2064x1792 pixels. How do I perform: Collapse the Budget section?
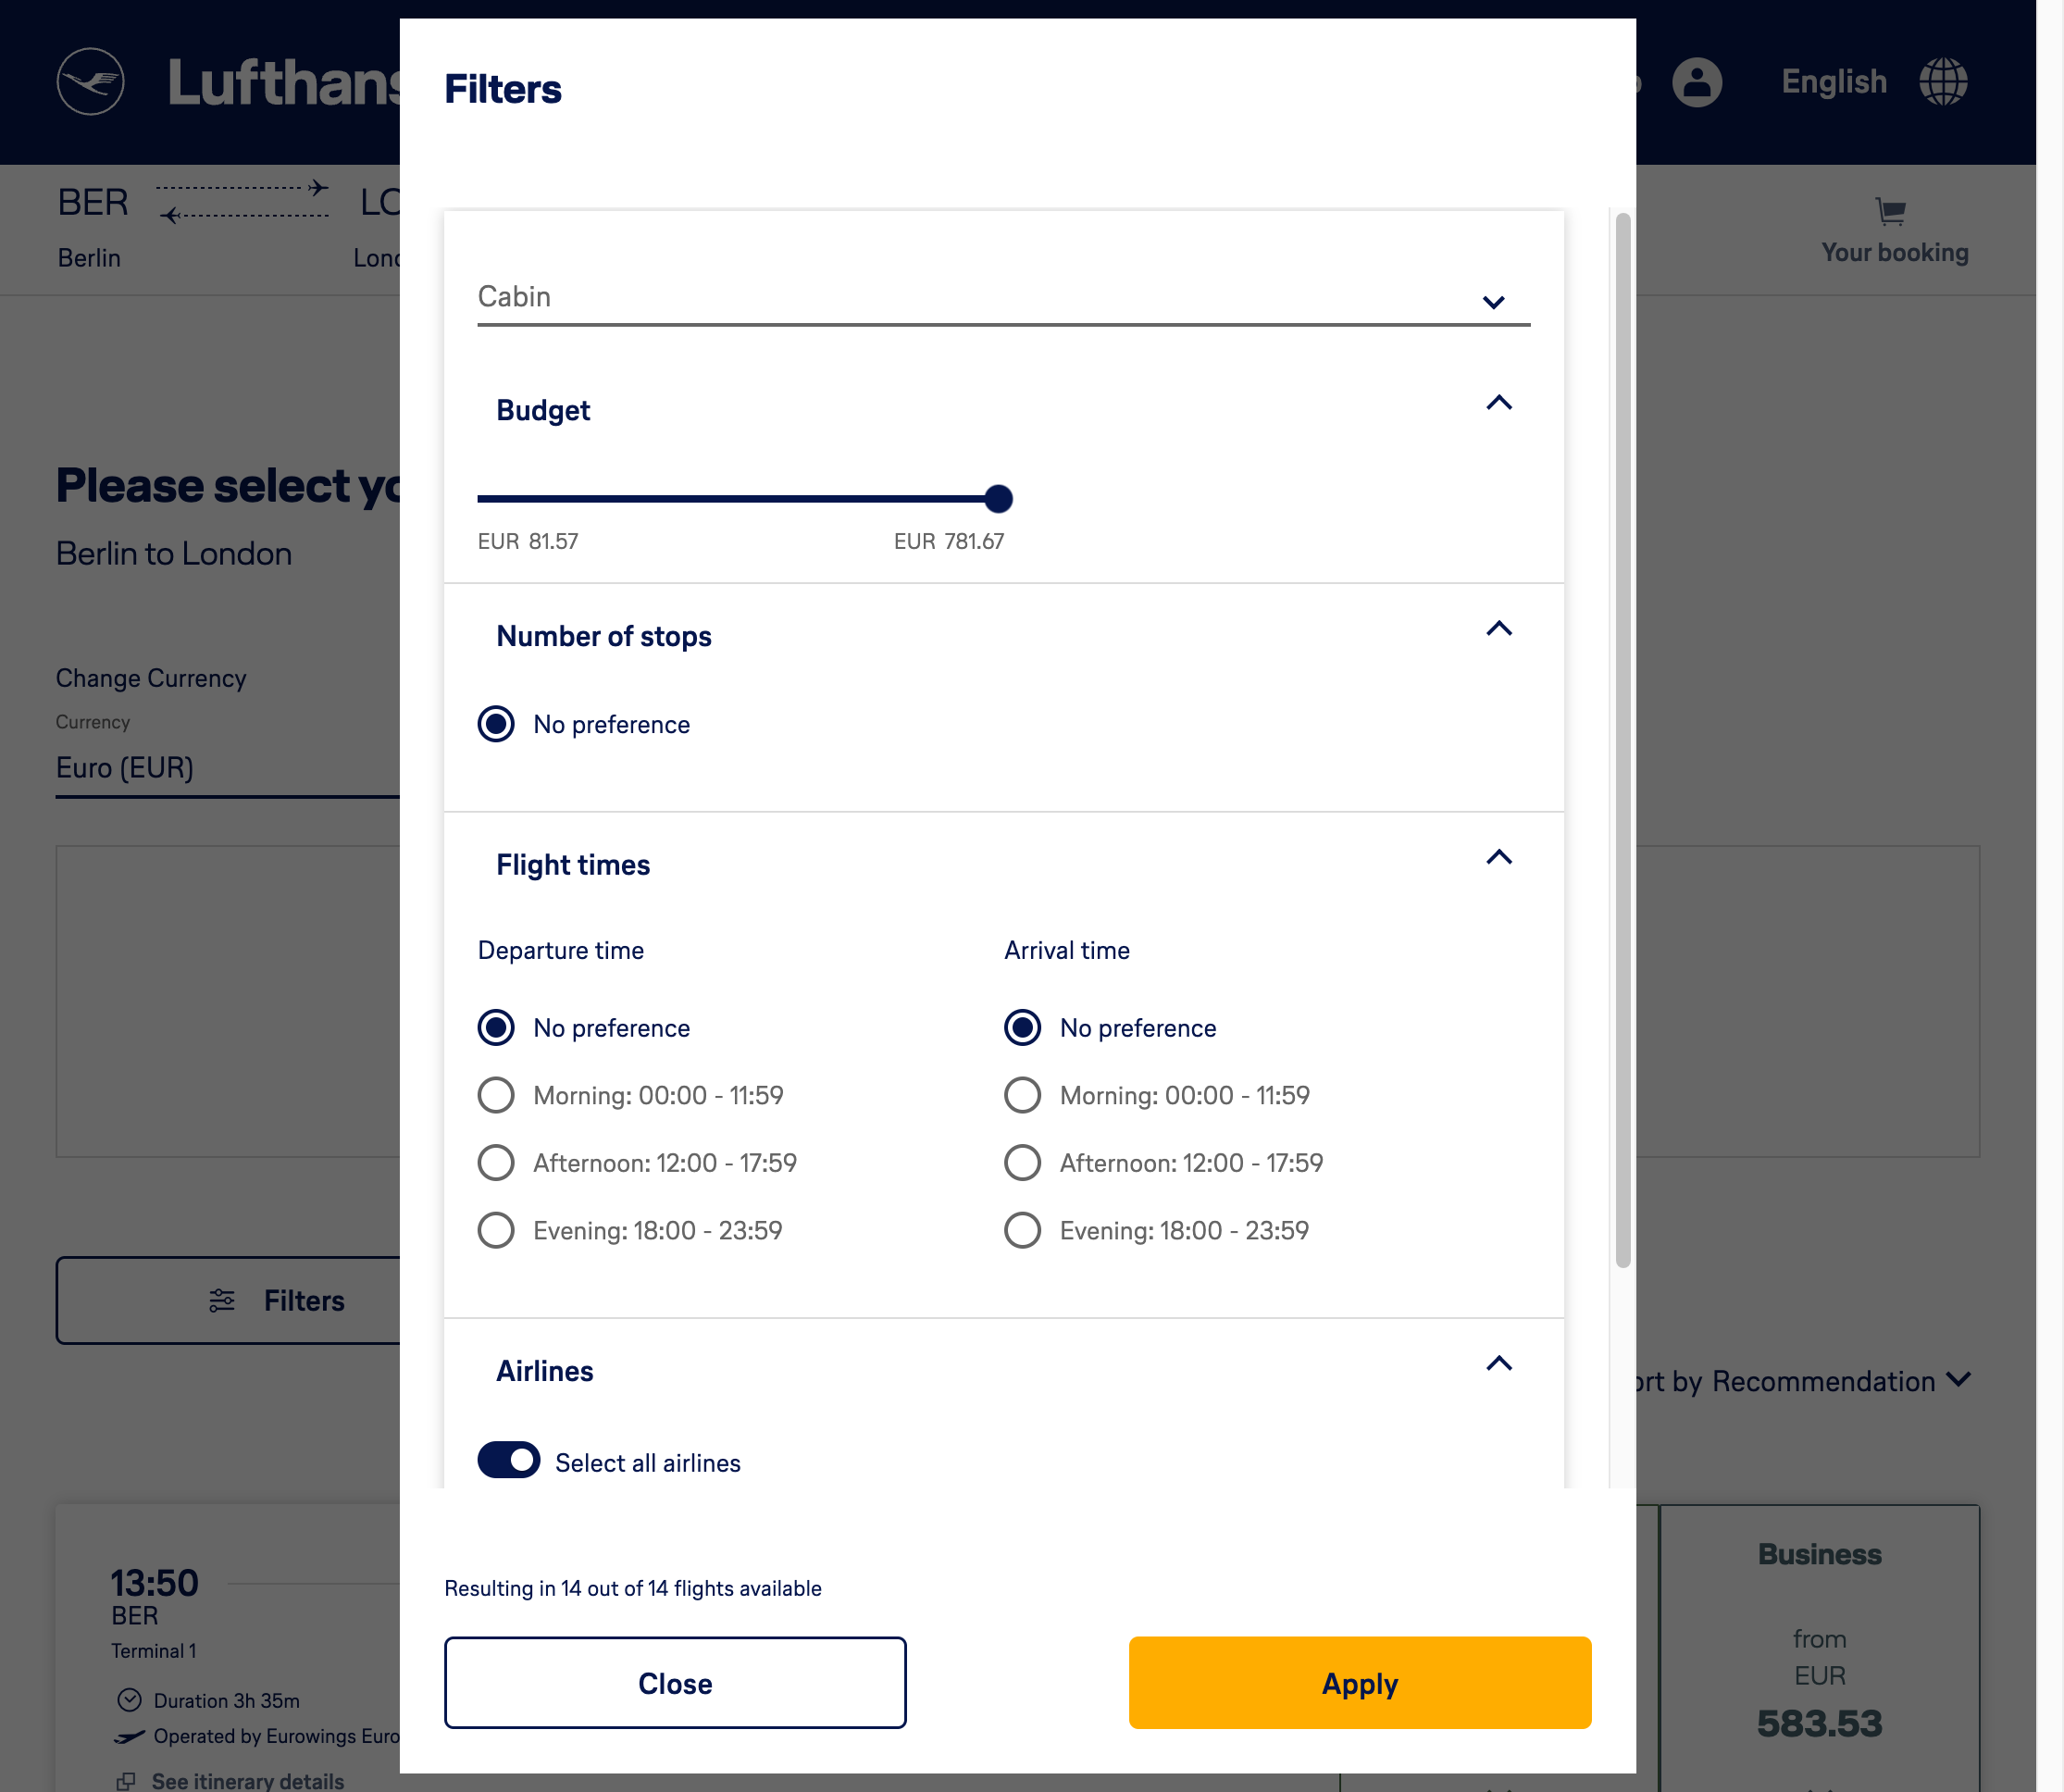click(1498, 403)
